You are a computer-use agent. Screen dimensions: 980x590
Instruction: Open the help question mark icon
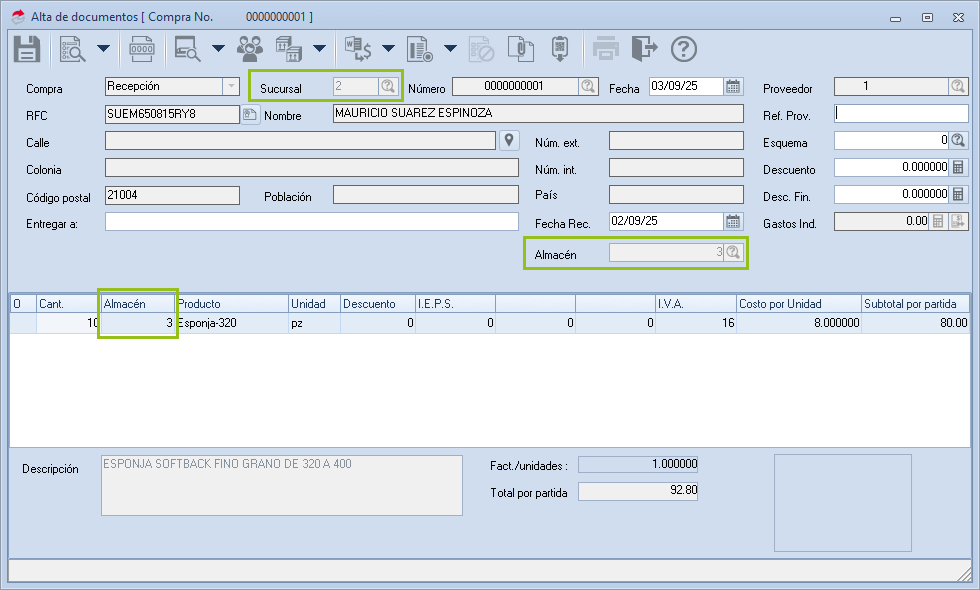683,48
